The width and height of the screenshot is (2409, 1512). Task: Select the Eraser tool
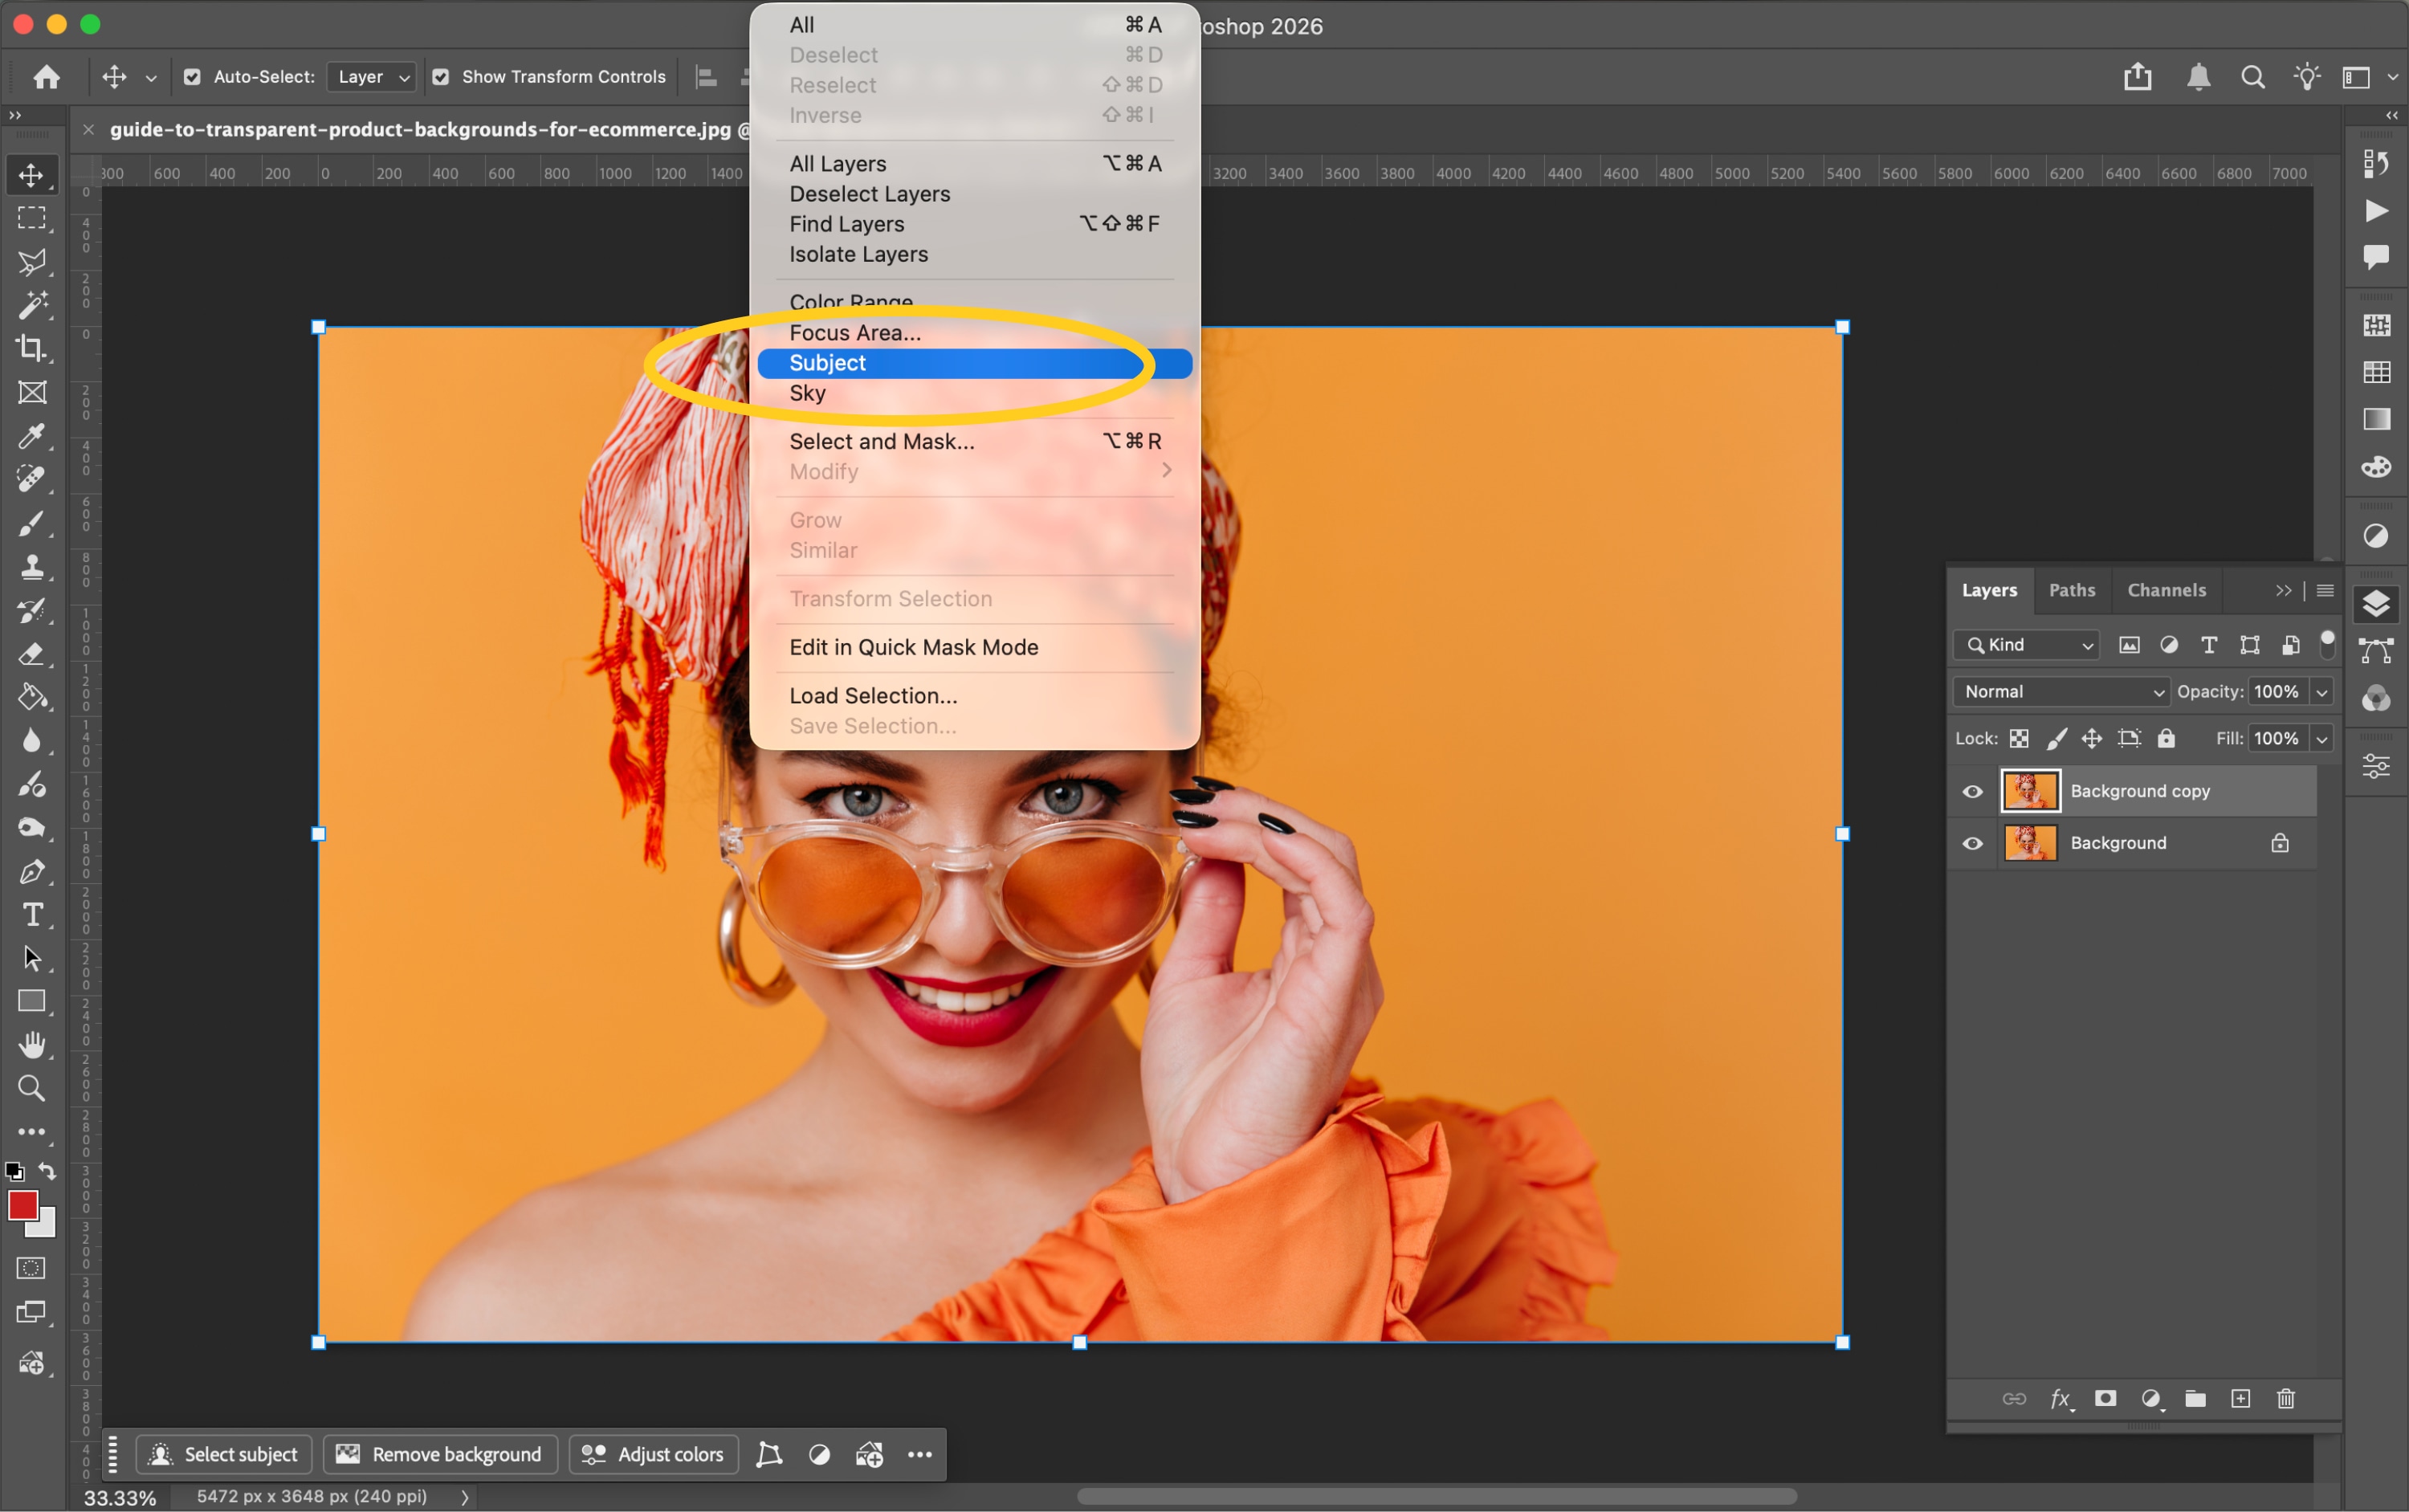point(31,654)
